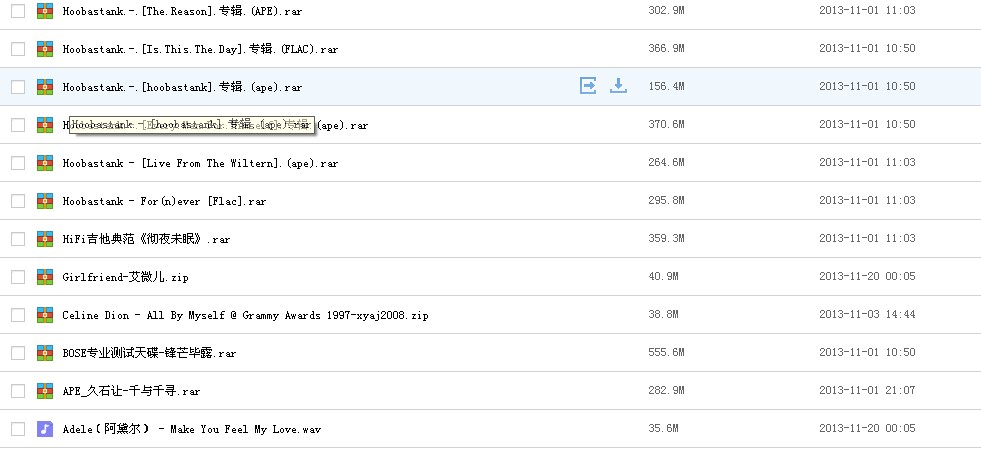Click the 40.9M size value
Screen dimensions: 981x449
[x=663, y=276]
